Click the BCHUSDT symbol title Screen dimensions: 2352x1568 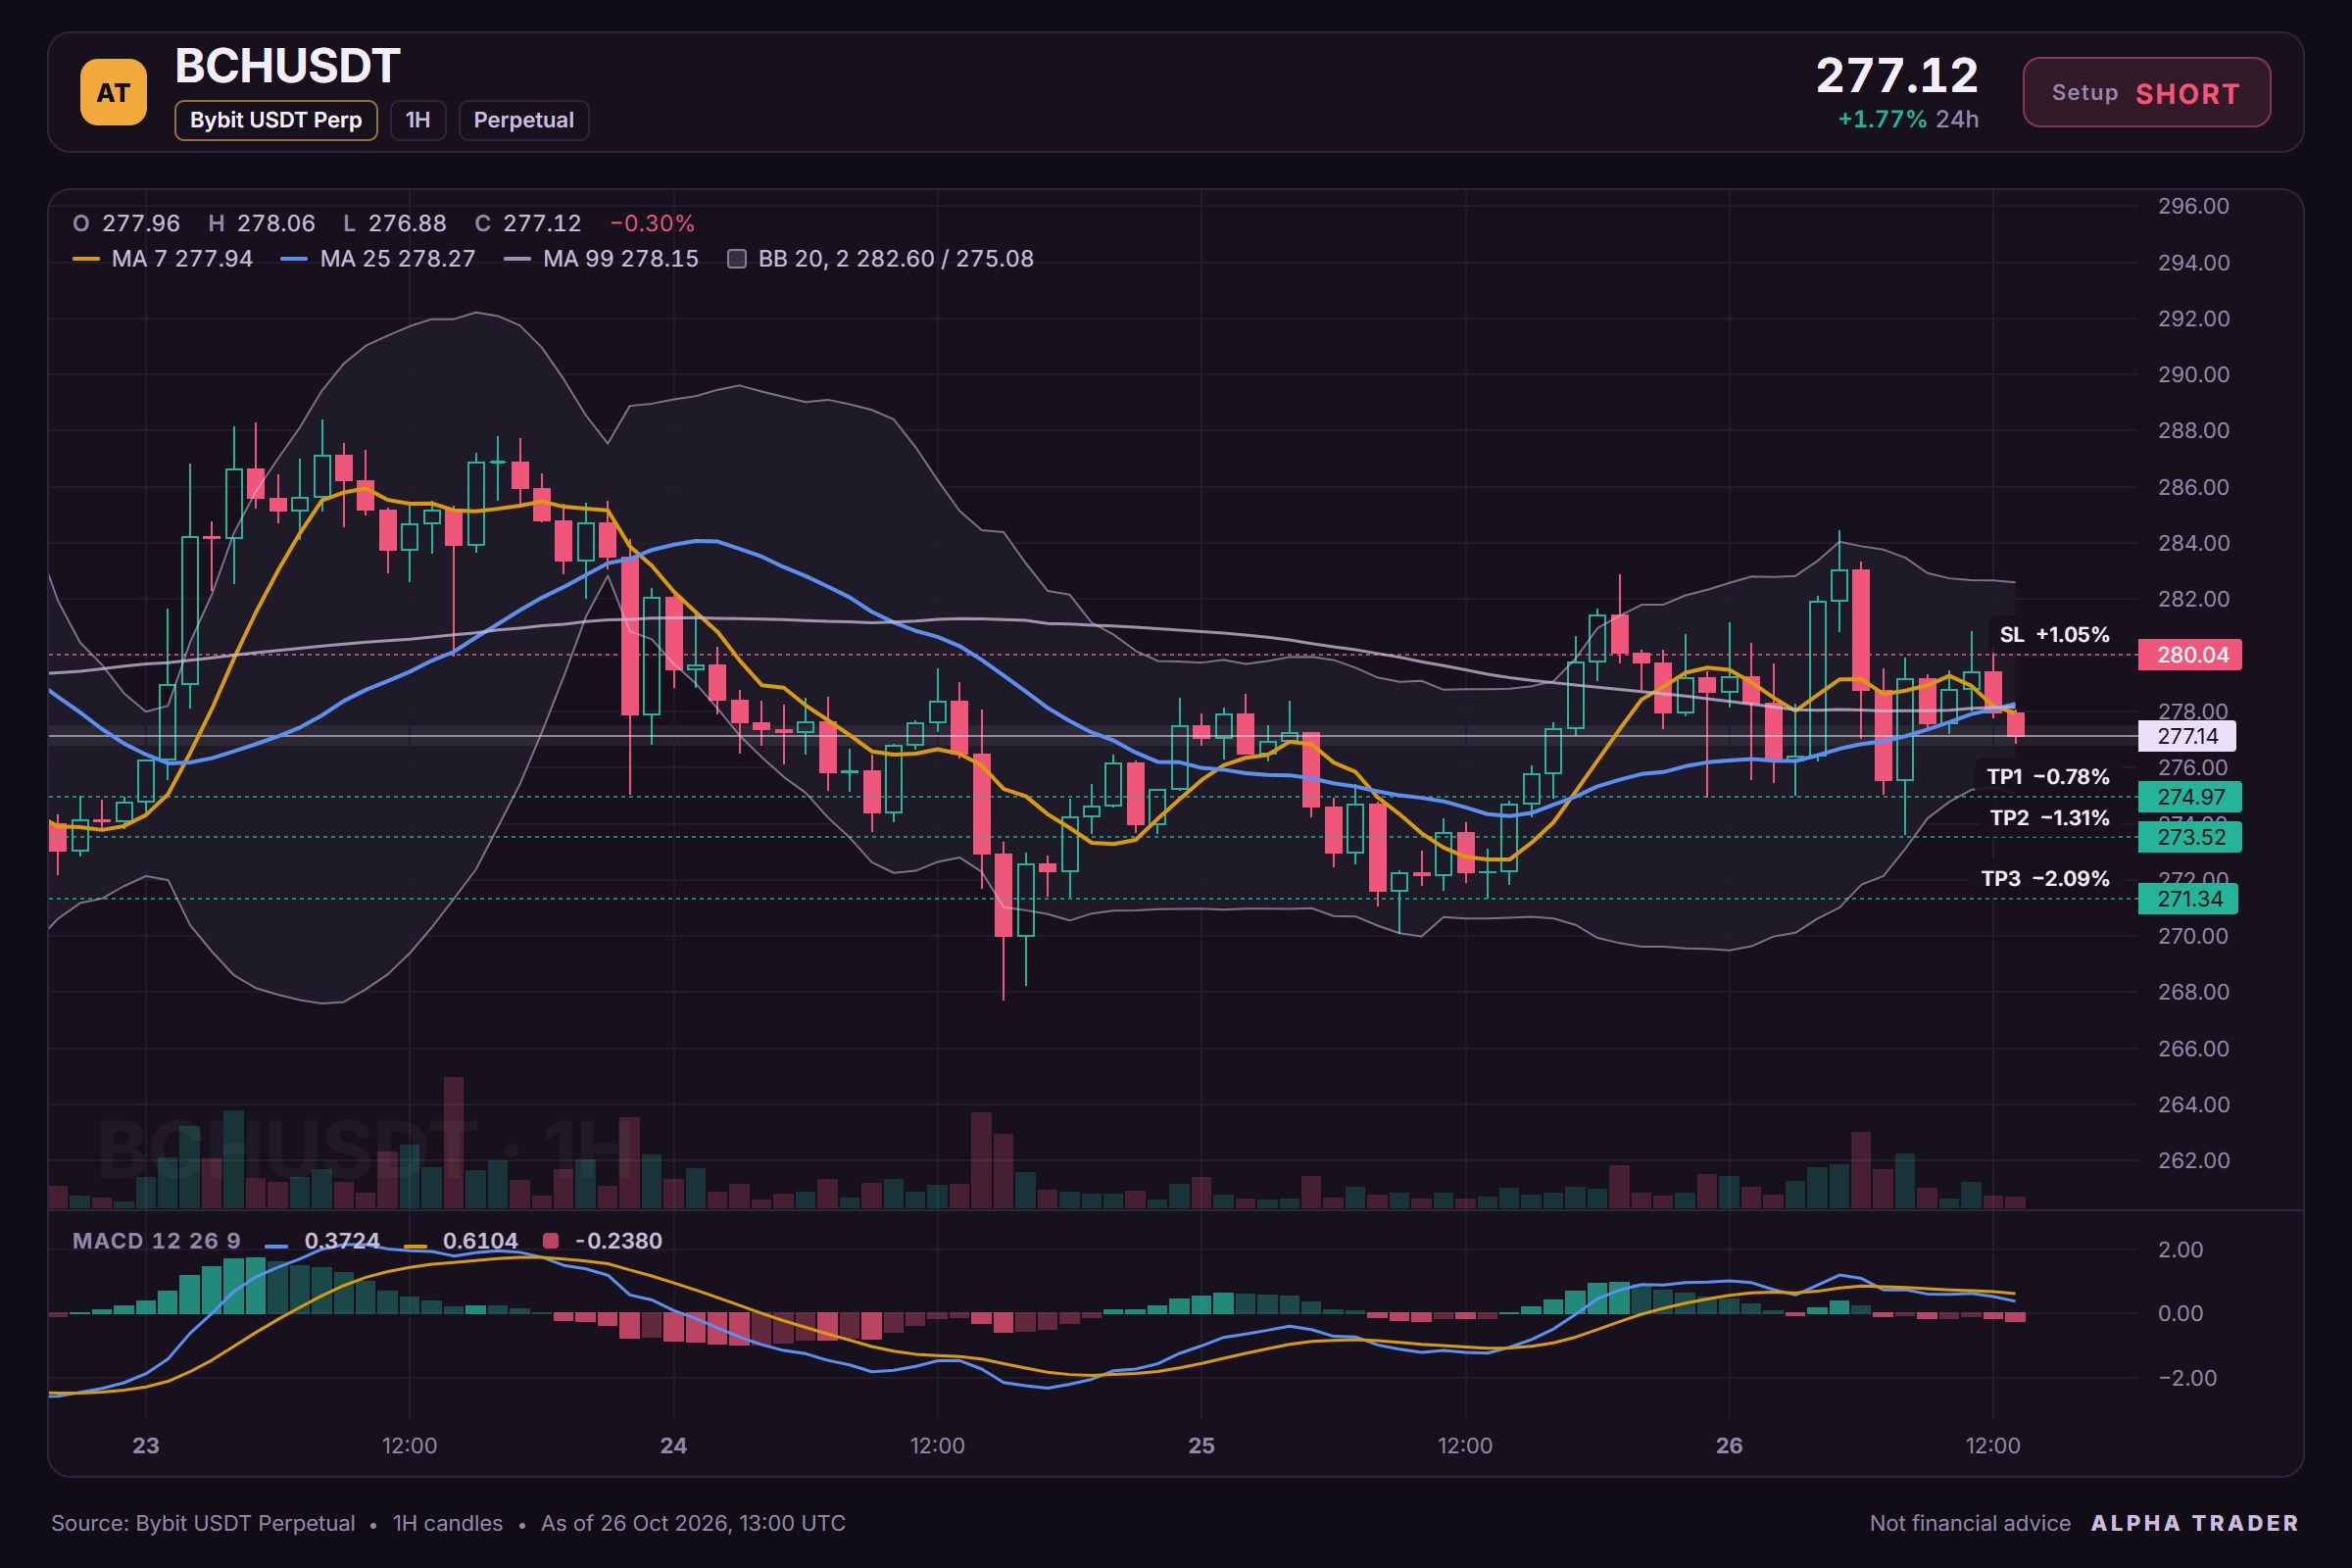tap(288, 66)
